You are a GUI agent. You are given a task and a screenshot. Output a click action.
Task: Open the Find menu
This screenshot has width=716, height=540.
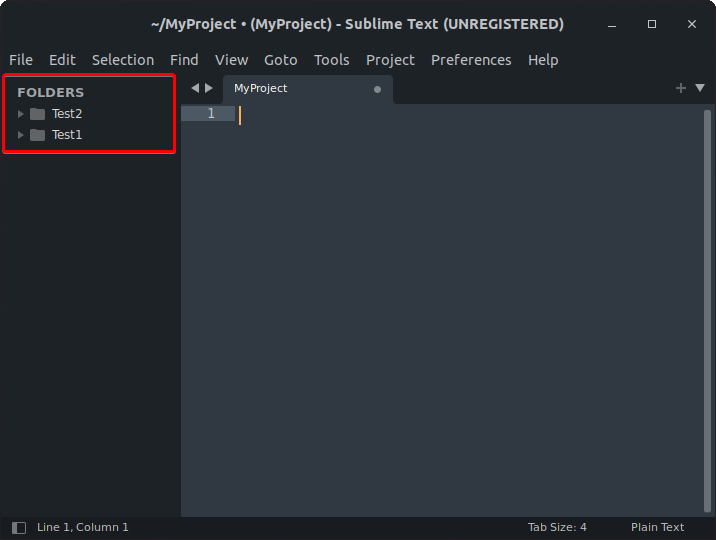click(184, 60)
